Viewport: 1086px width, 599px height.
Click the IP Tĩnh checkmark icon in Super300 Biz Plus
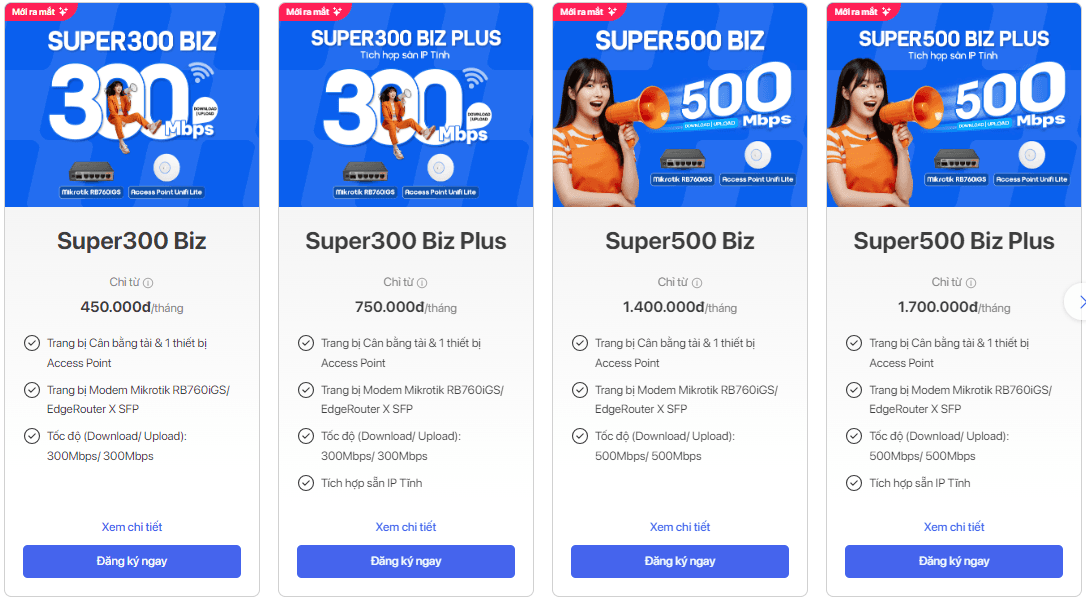point(306,483)
